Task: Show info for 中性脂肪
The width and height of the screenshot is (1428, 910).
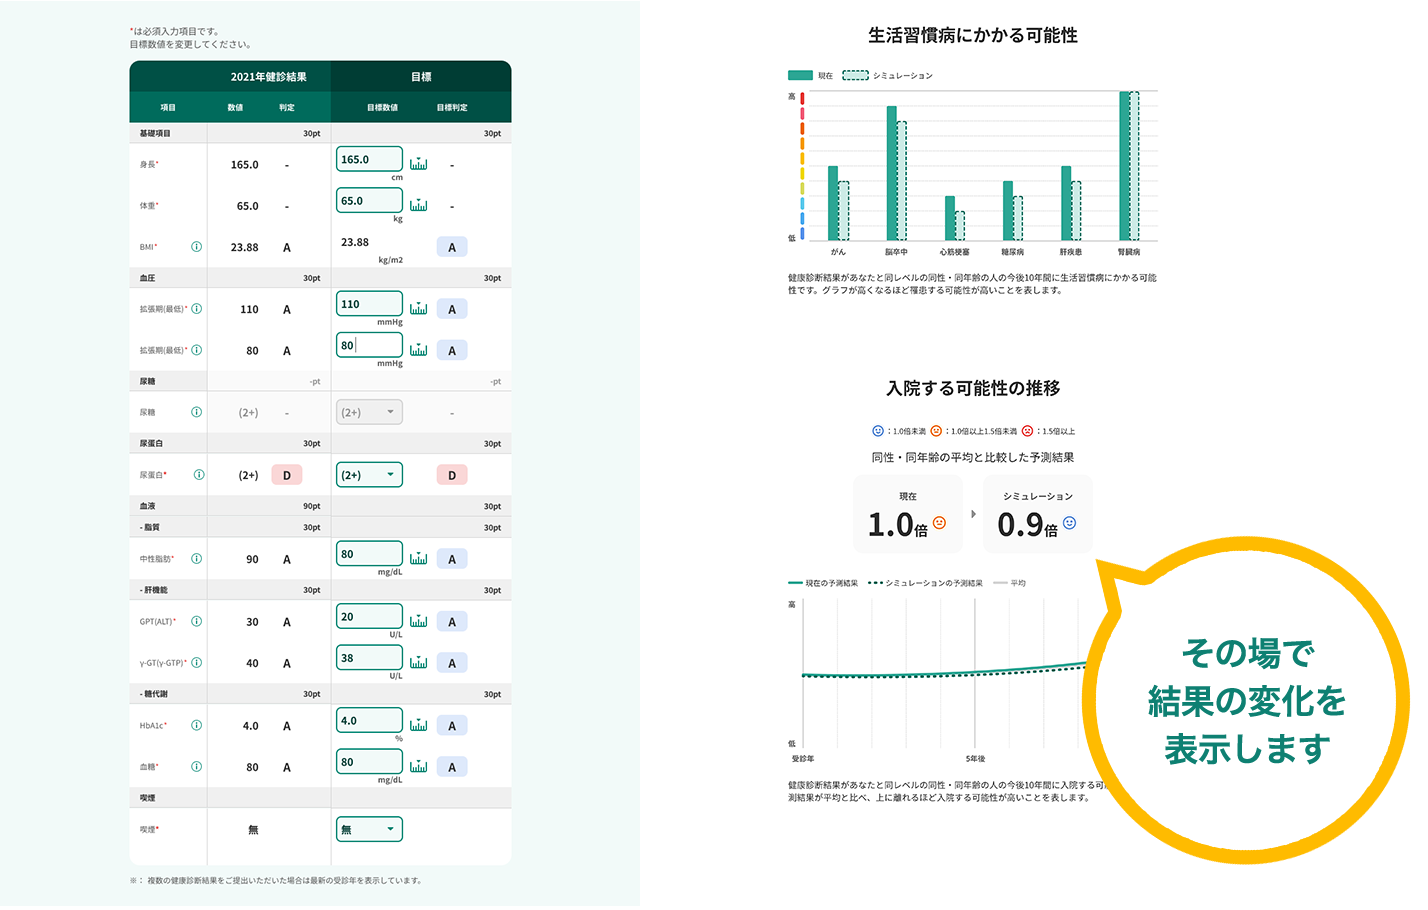Action: (196, 559)
